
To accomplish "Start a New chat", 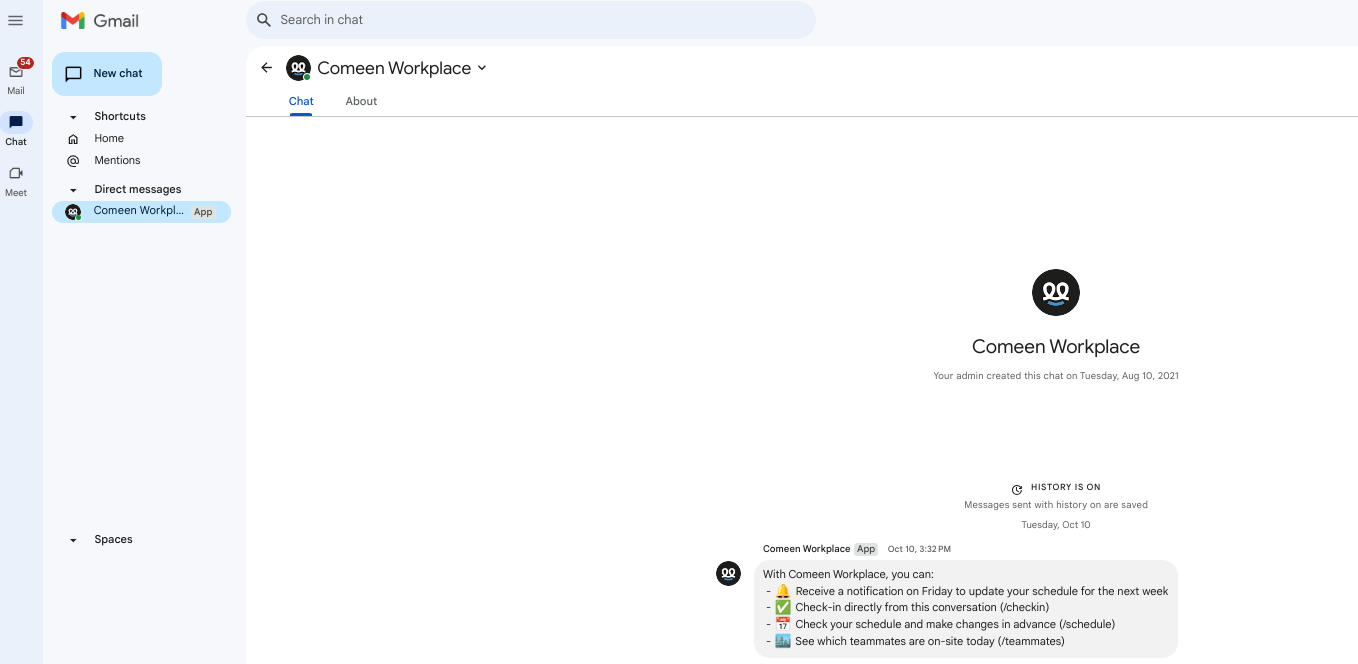I will pyautogui.click(x=107, y=74).
